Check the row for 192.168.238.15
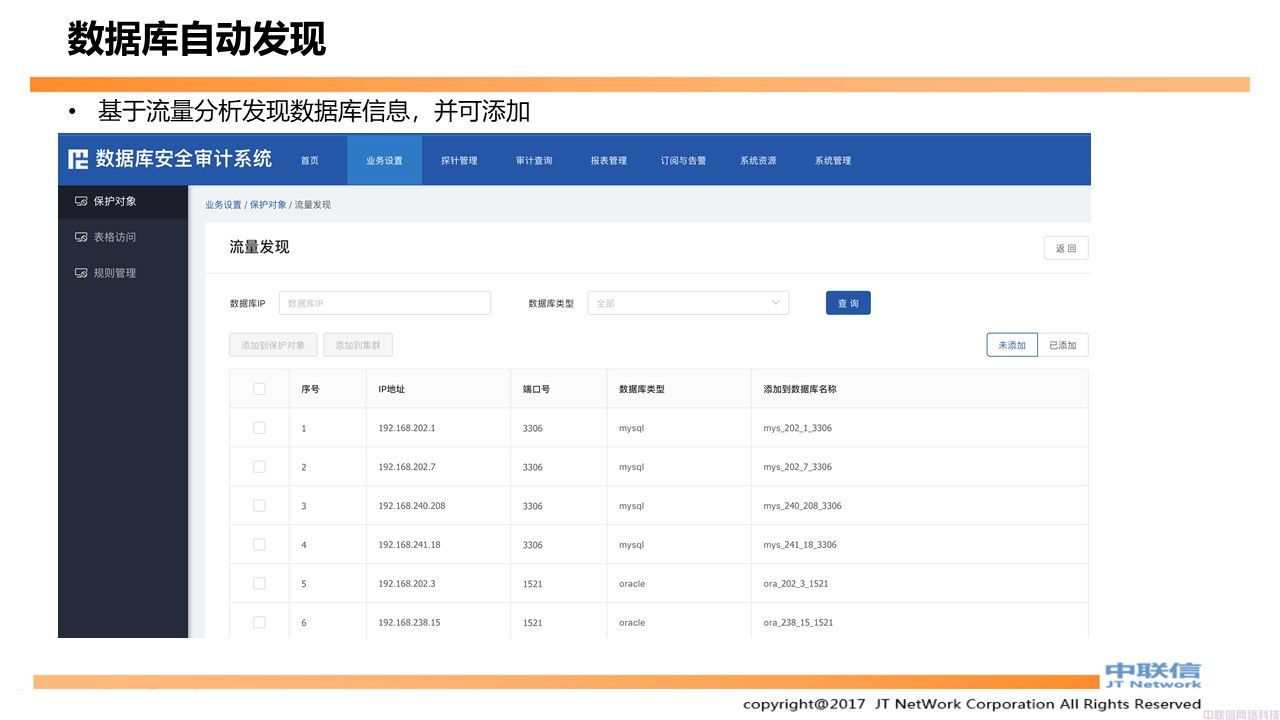 point(259,622)
